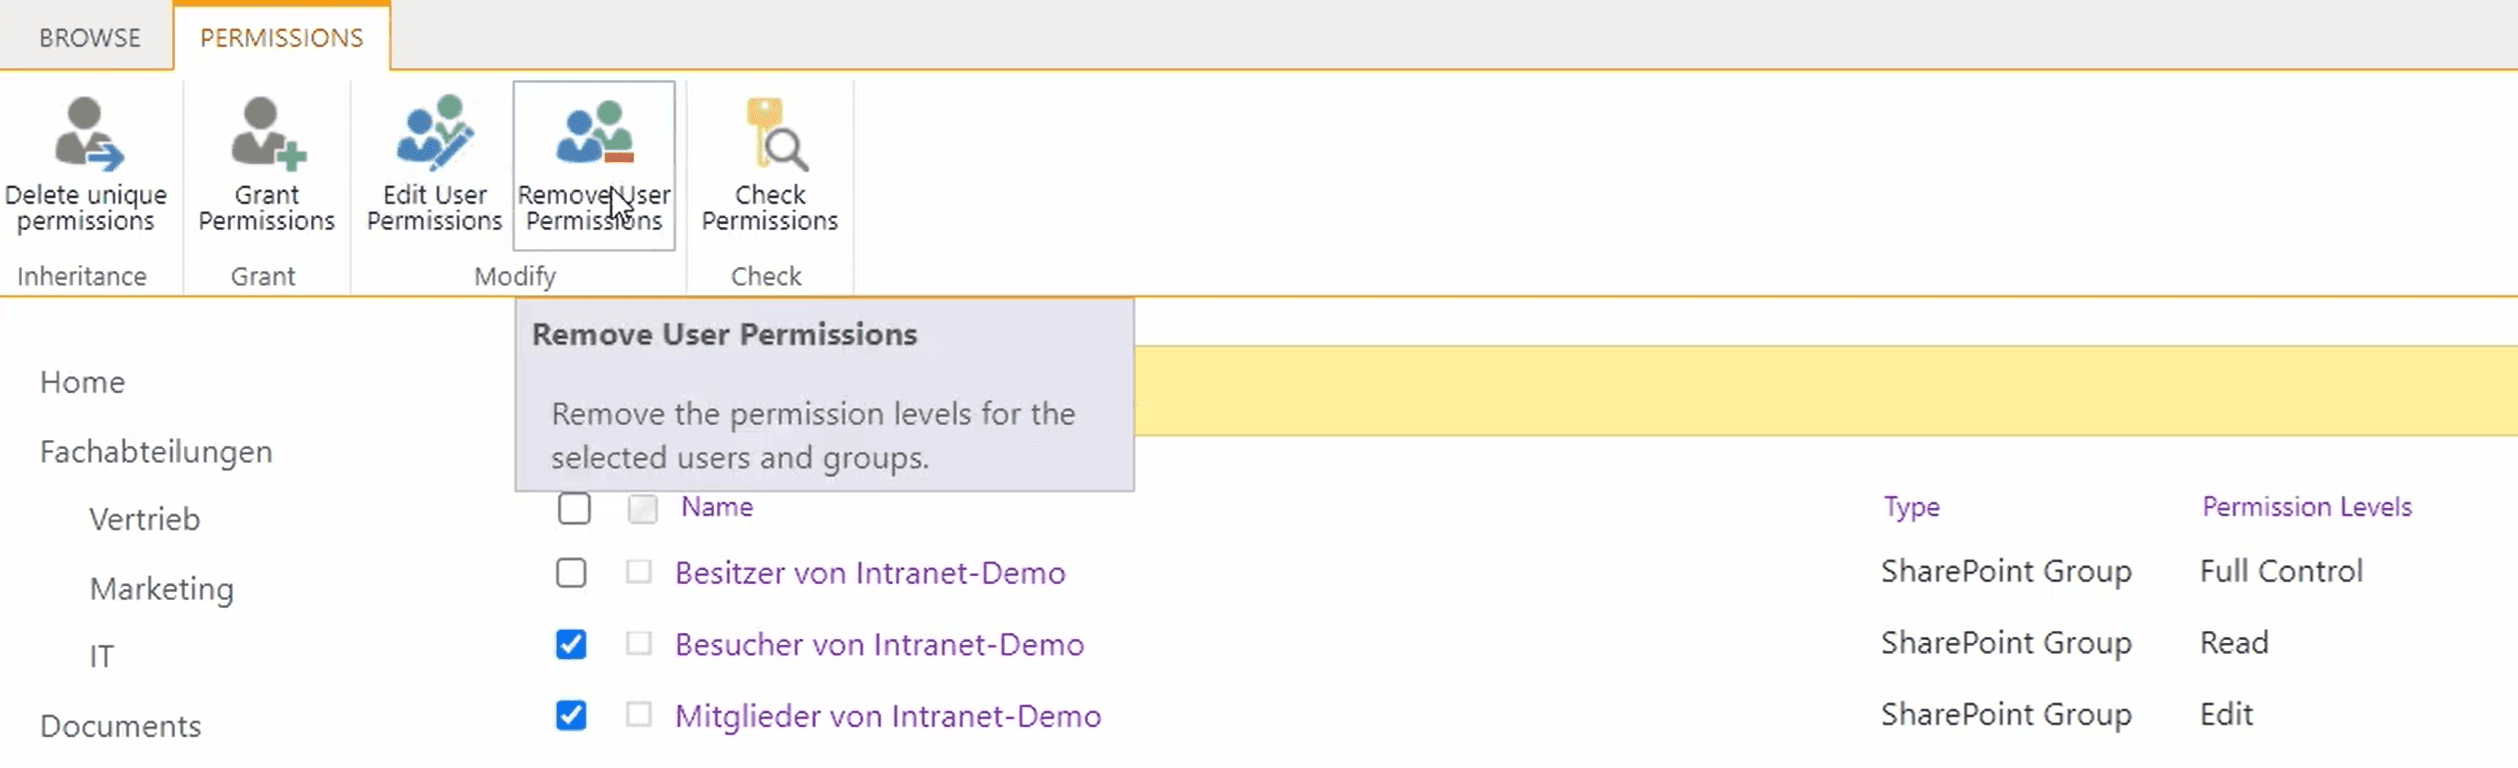Switch to the BROWSE tab
Screen dimensions: 2518x768
pos(88,36)
